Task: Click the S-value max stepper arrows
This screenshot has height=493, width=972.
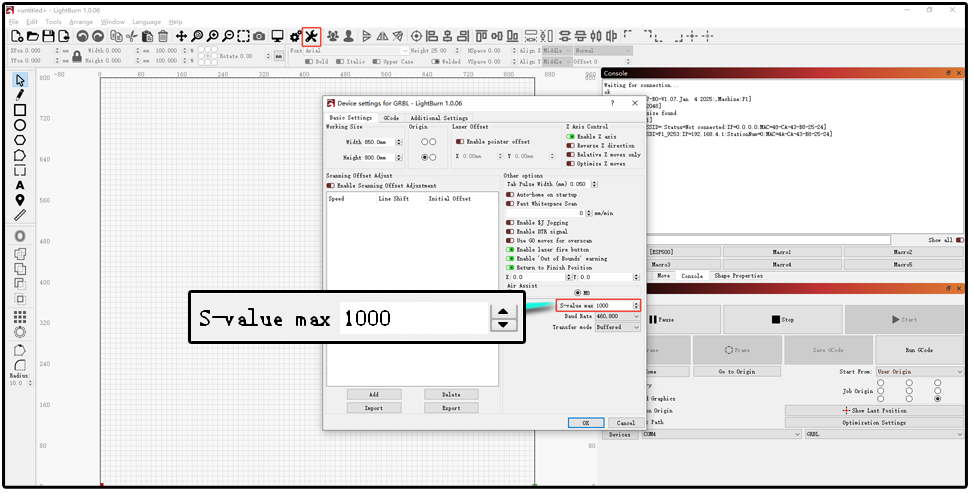Action: coord(636,306)
